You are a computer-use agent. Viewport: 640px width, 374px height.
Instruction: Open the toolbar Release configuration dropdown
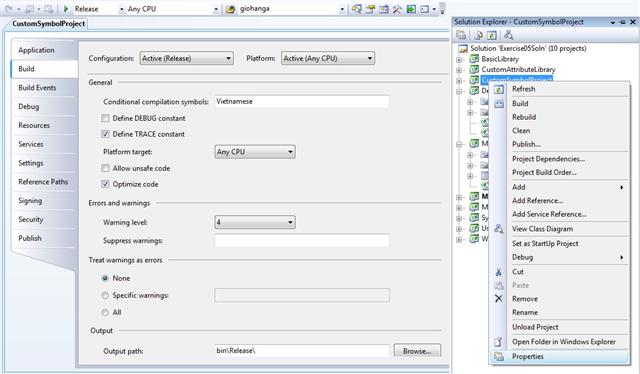[x=122, y=9]
